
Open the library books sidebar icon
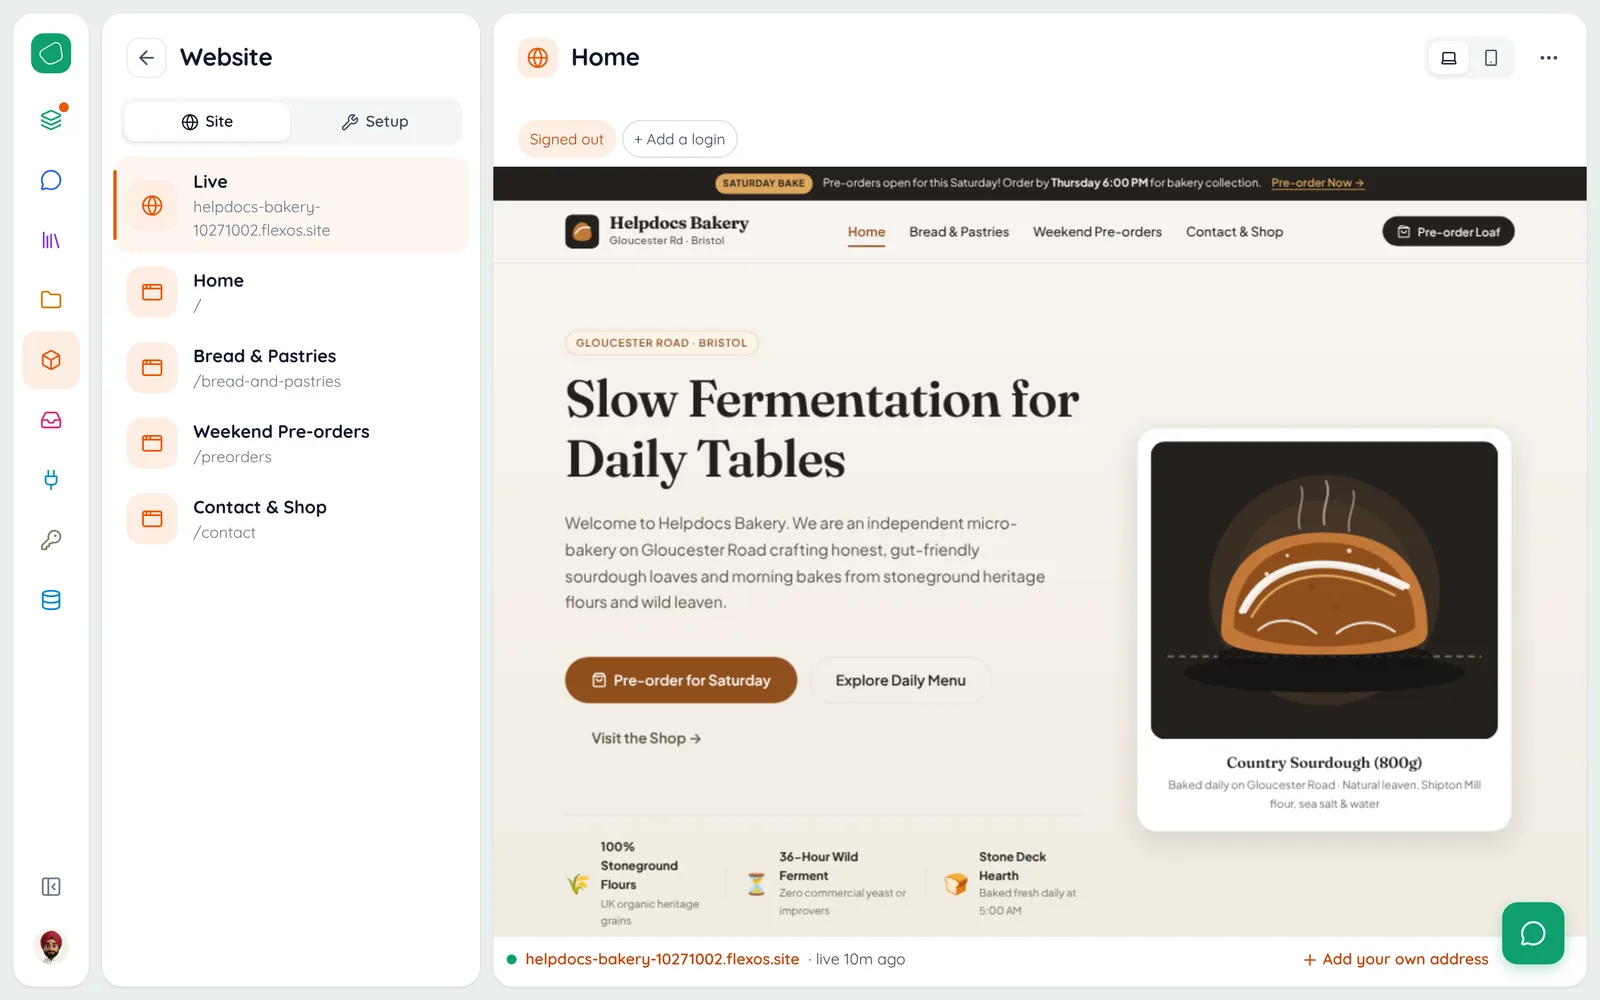(x=51, y=240)
